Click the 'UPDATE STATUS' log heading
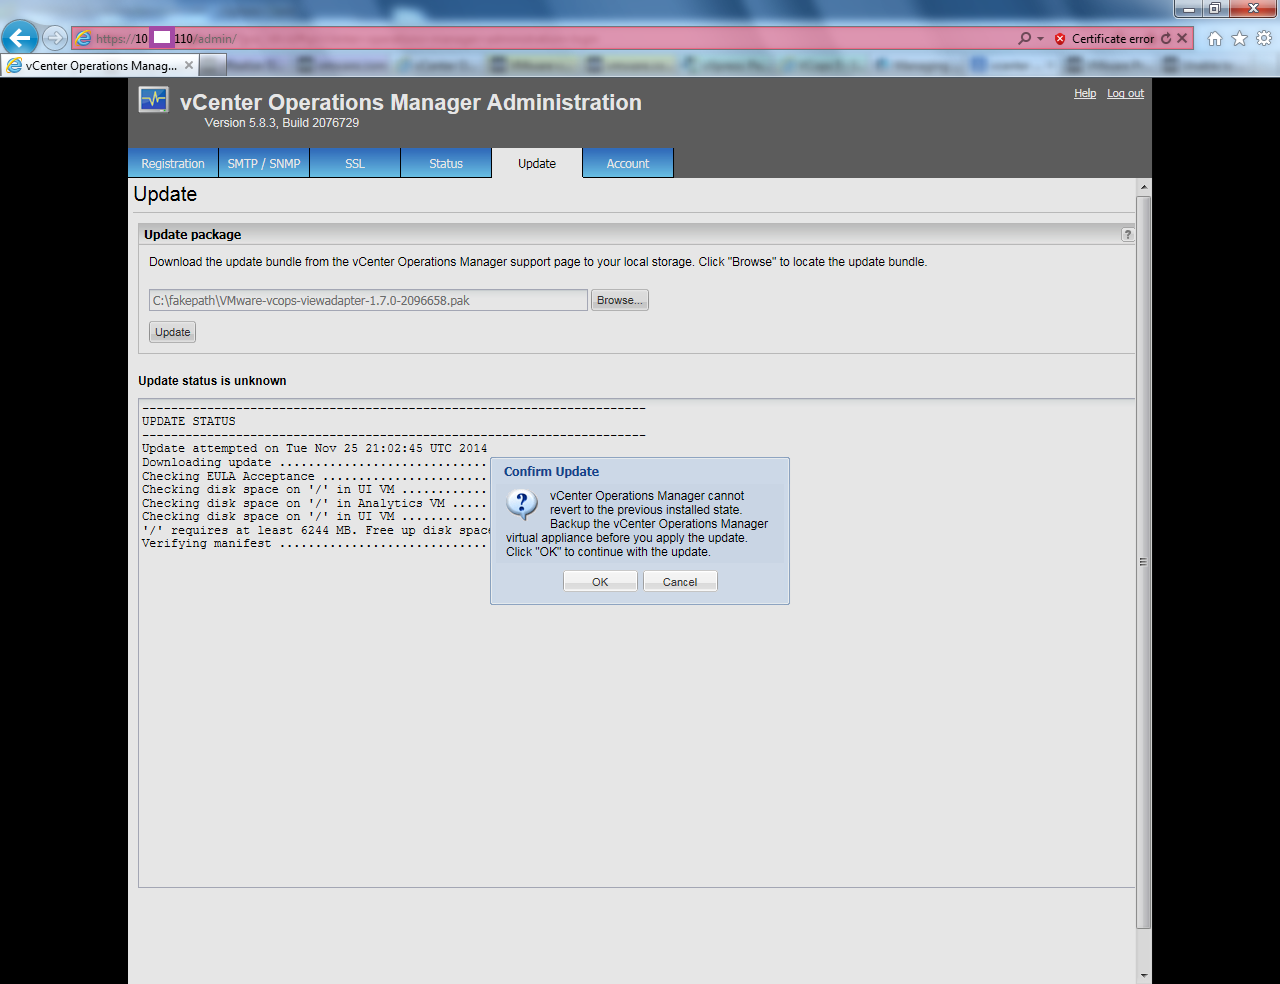1280x984 pixels. (189, 422)
